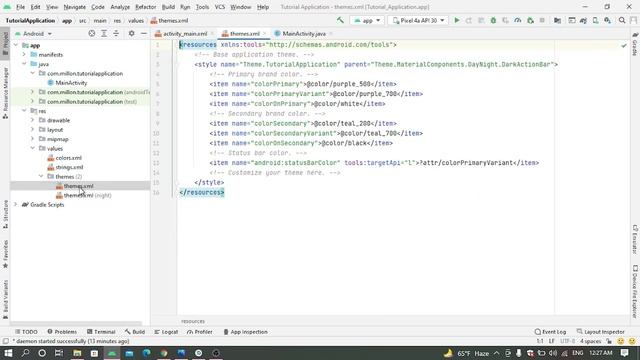Open the Emulator side panel

coord(635,239)
